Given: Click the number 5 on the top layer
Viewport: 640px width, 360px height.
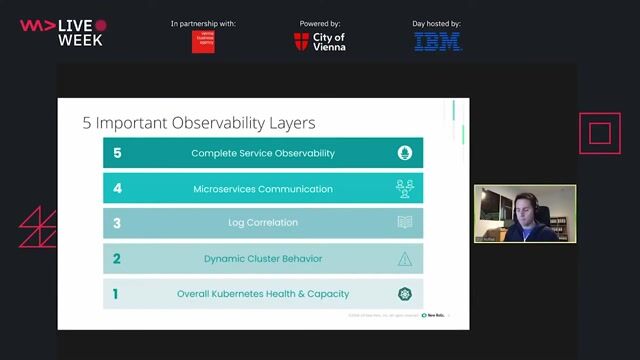Looking at the screenshot, I should pyautogui.click(x=117, y=153).
